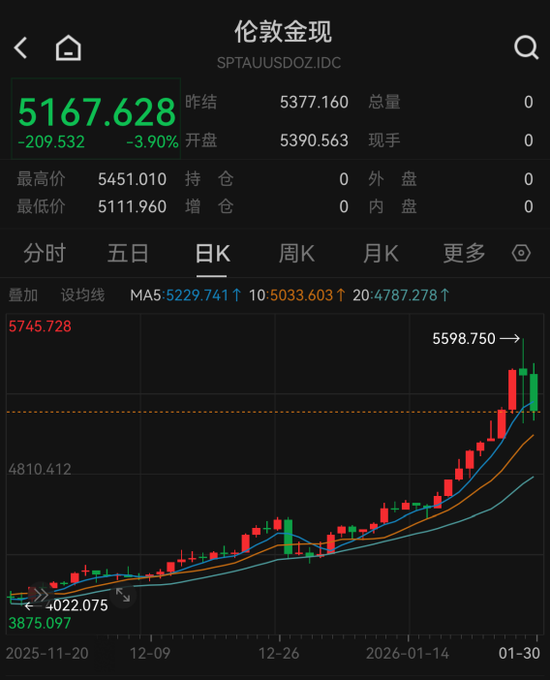Tap the percent change -3.90%

[x=152, y=142]
